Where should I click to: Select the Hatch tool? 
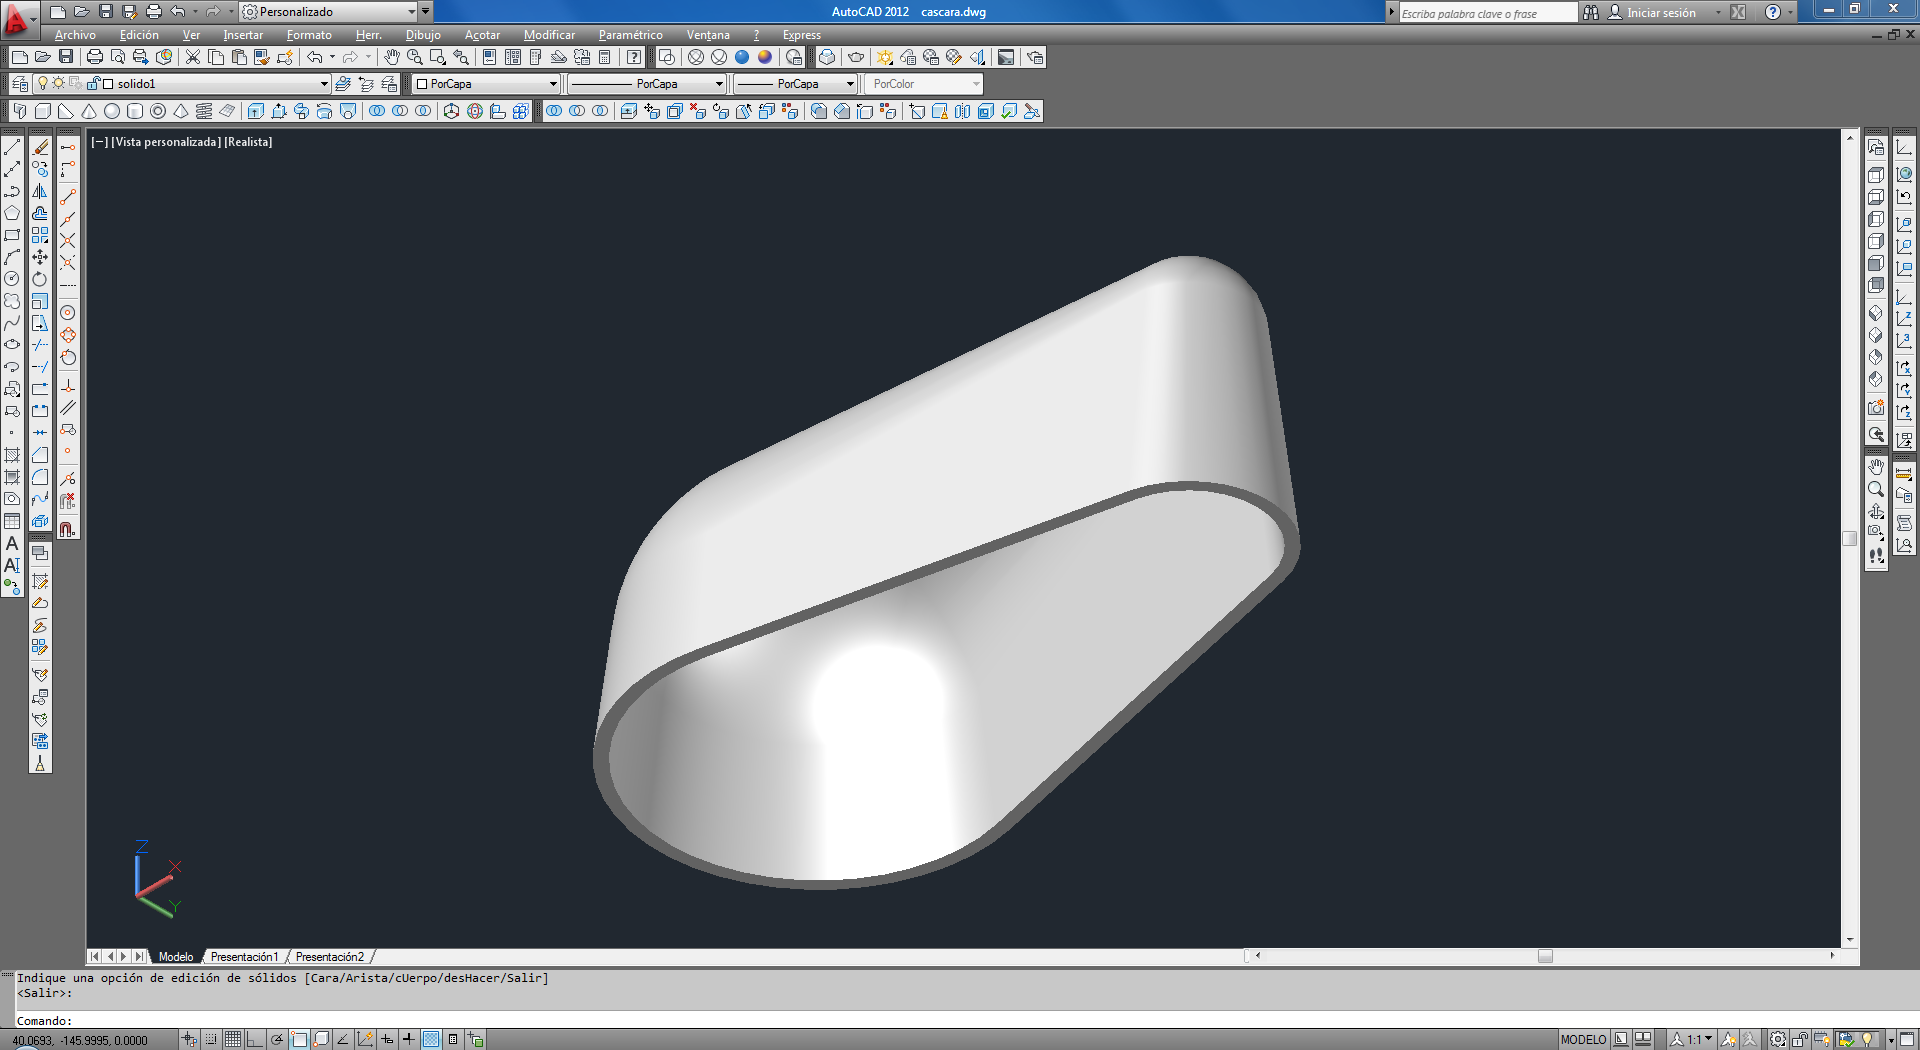pos(12,455)
